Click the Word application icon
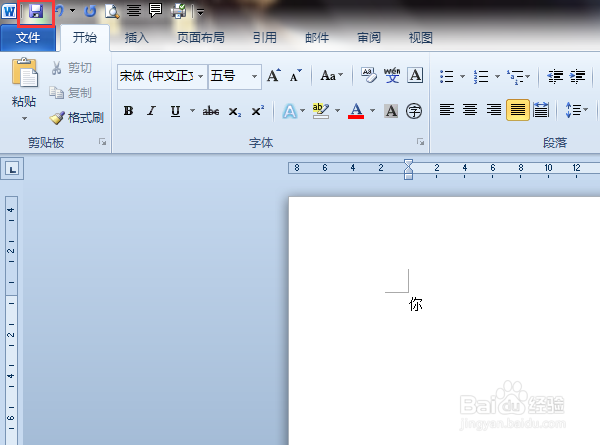Image resolution: width=600 pixels, height=445 pixels. 9,11
